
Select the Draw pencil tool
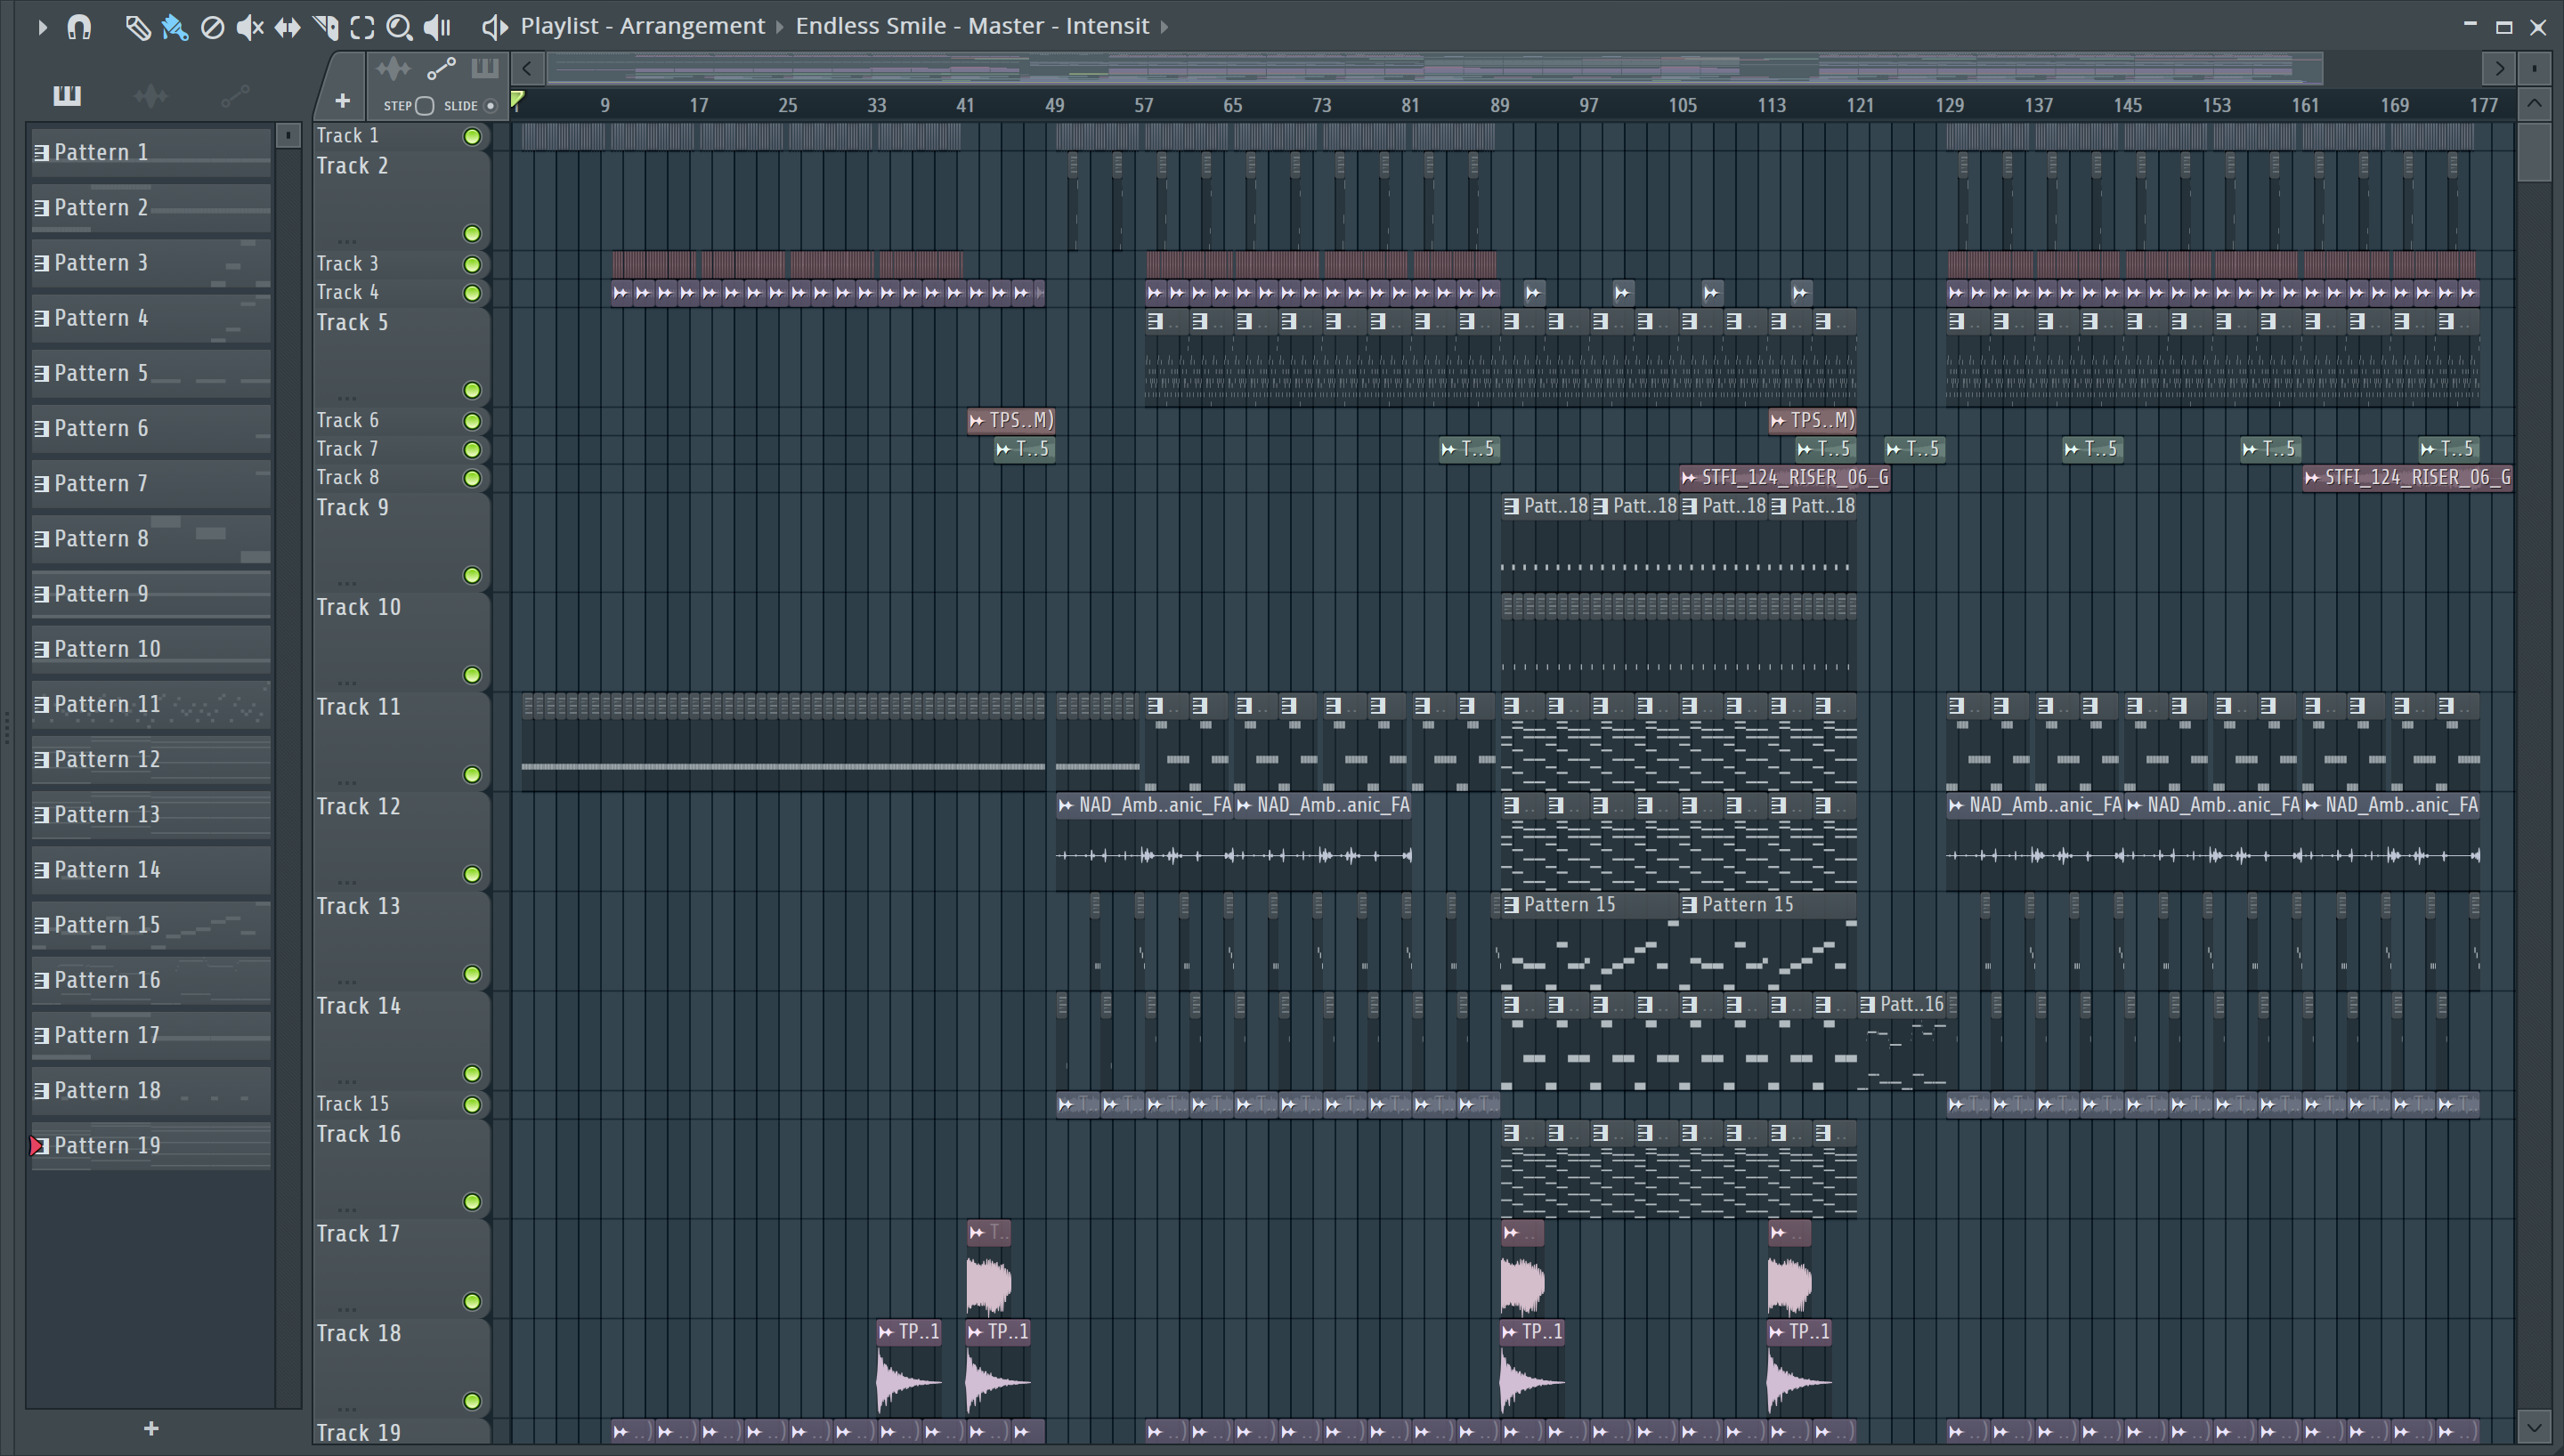tap(137, 27)
